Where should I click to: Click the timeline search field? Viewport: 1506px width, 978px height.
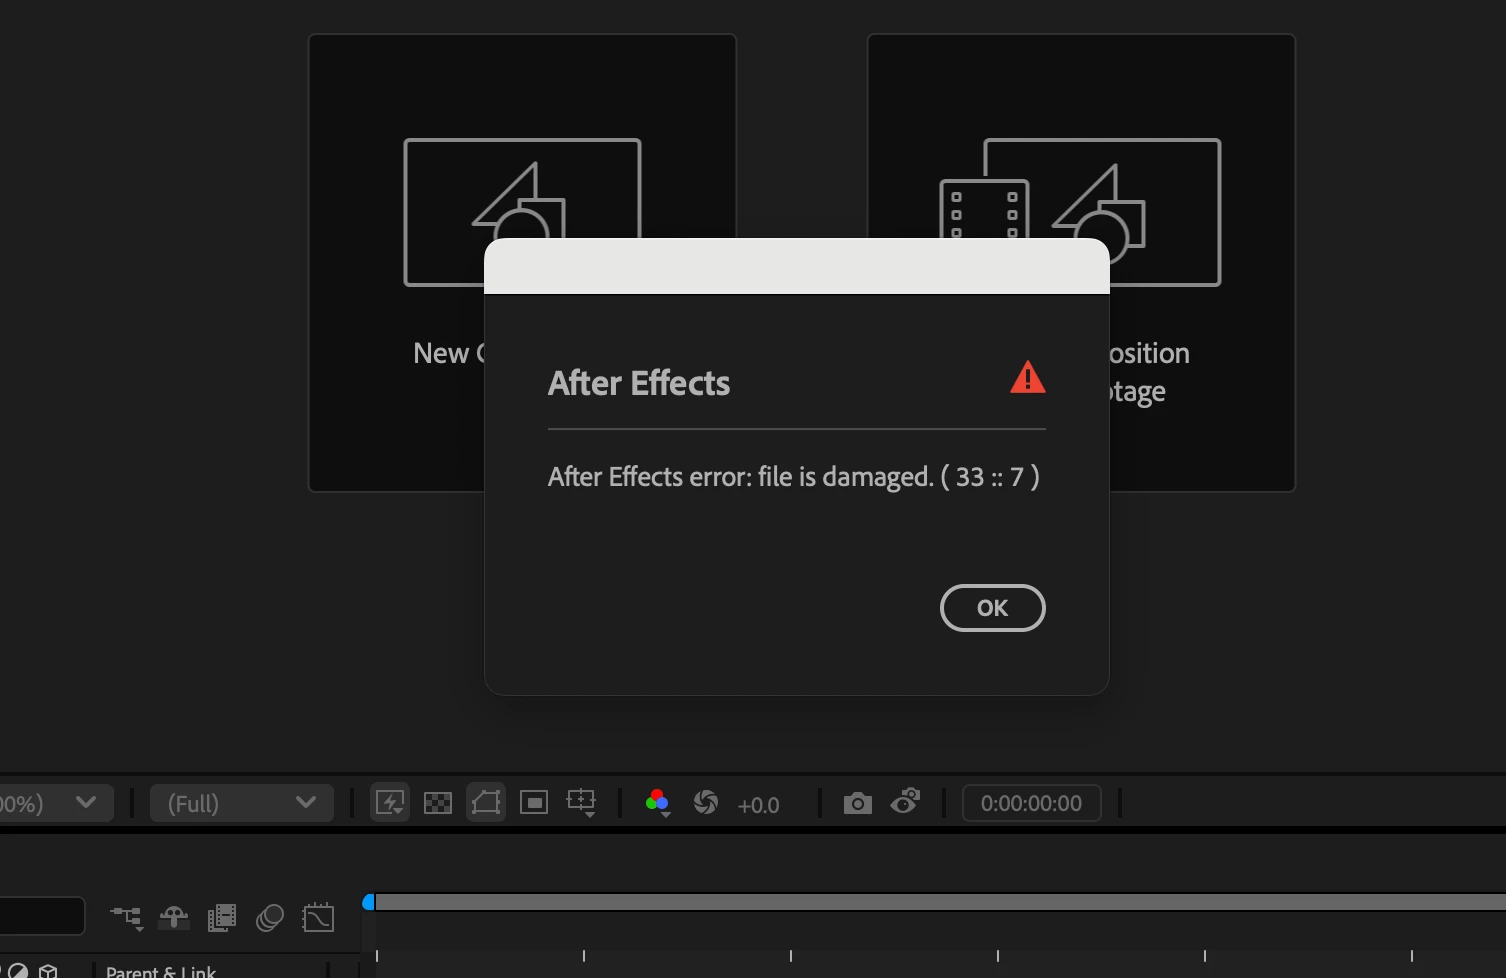tap(42, 916)
